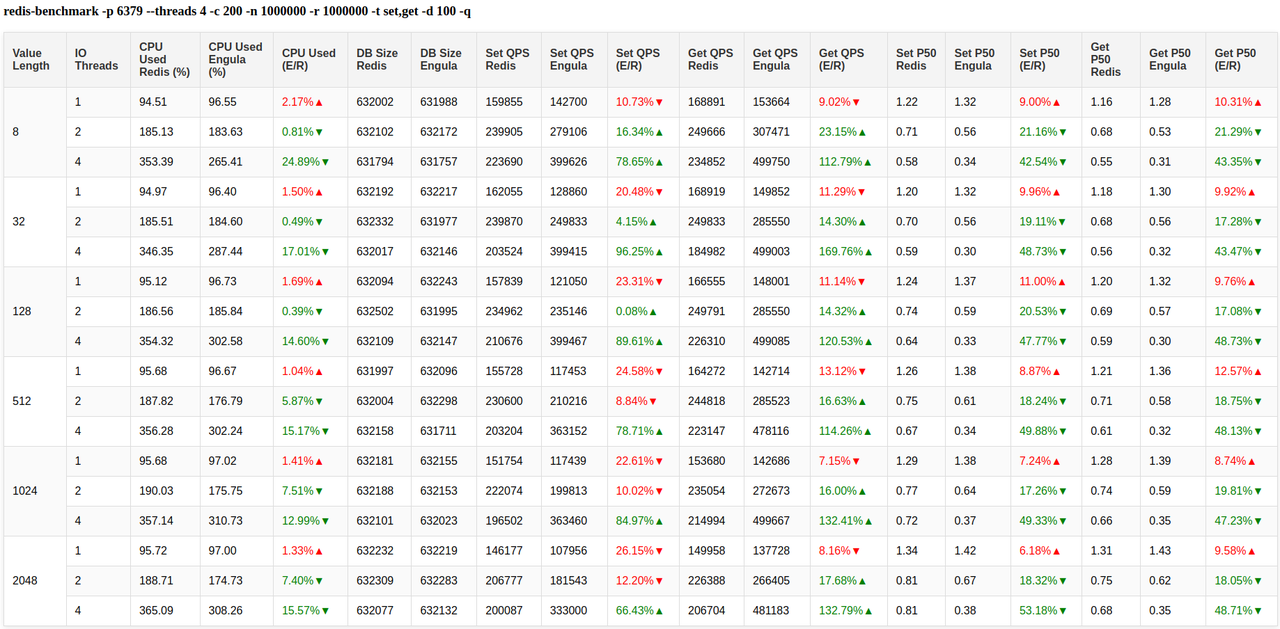Click the green up arrow beside 0.08%

pos(653,312)
